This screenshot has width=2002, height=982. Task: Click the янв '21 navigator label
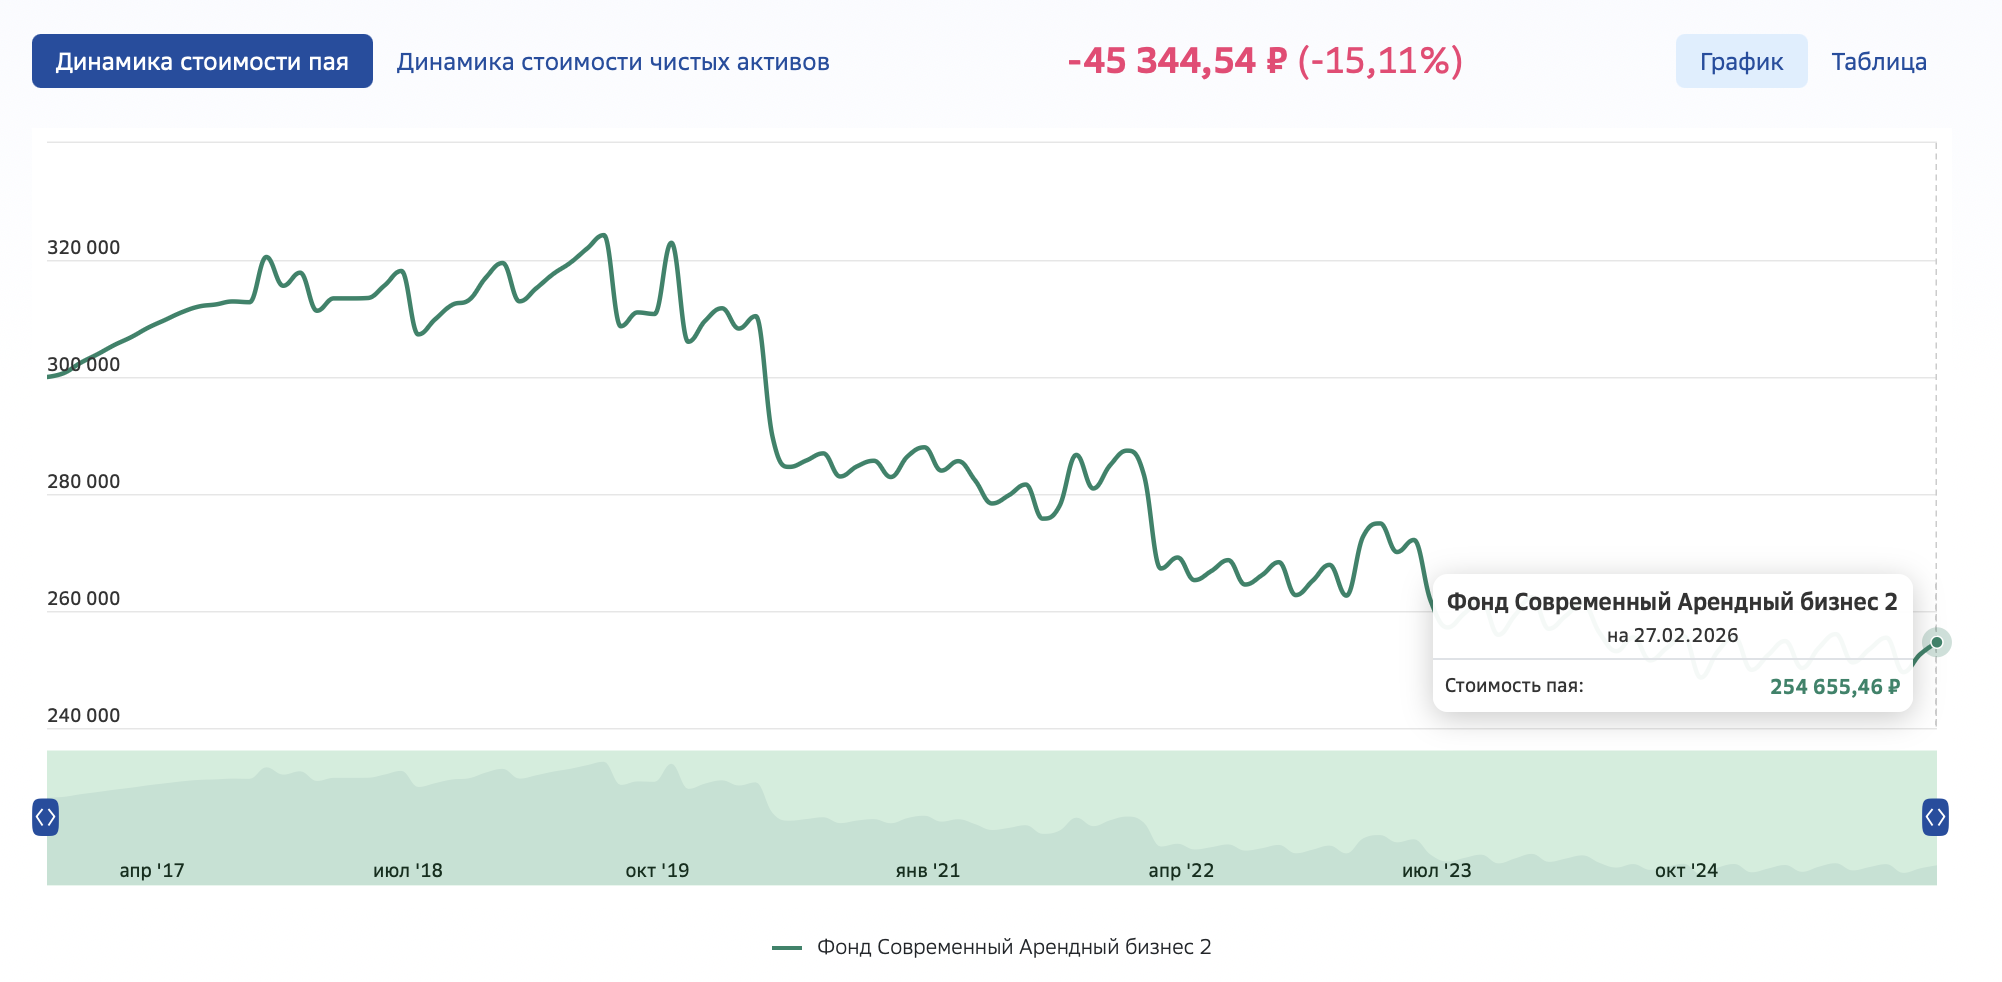click(x=928, y=870)
